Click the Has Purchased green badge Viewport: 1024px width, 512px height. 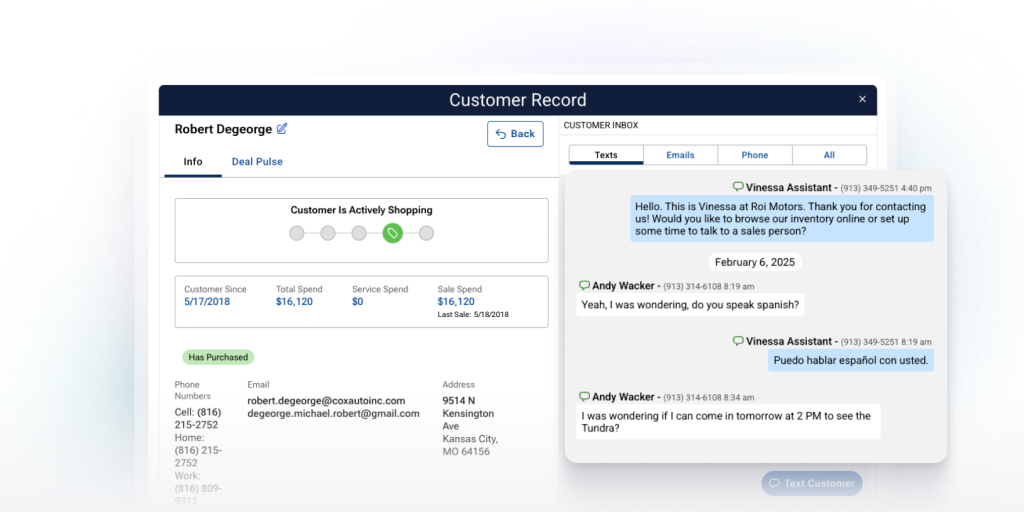[x=218, y=357]
